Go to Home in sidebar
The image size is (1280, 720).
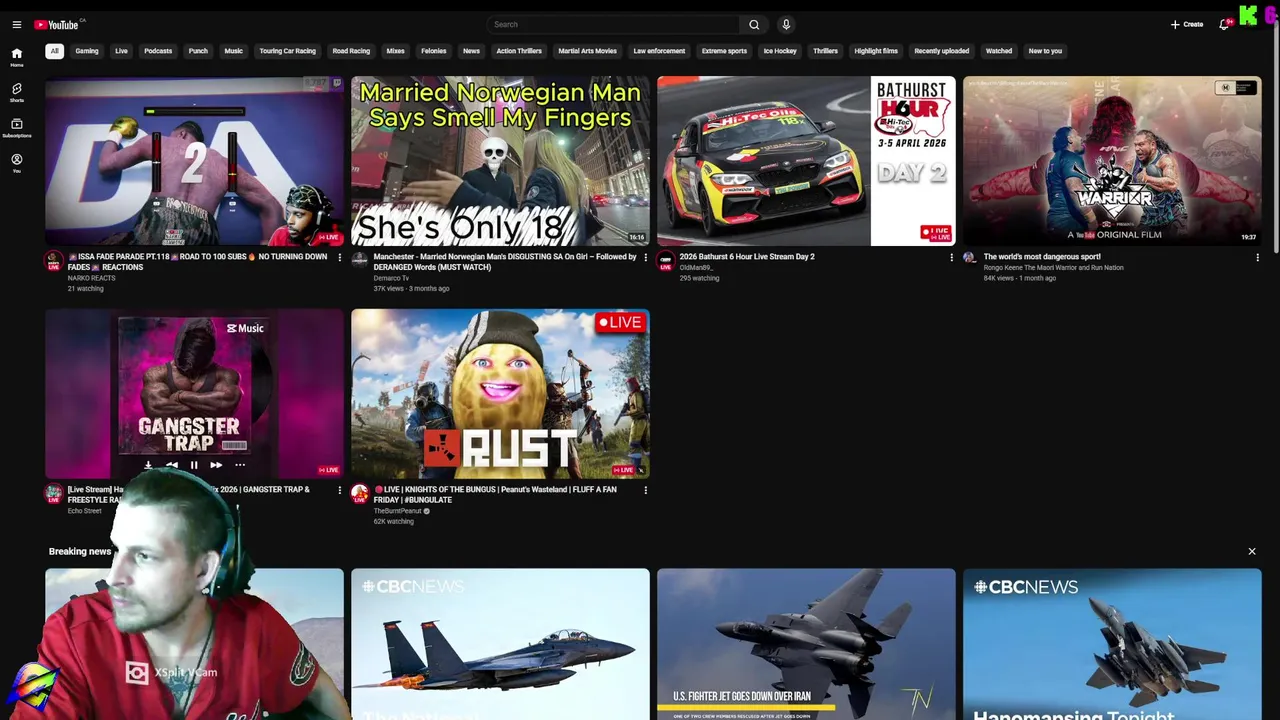[x=16, y=57]
